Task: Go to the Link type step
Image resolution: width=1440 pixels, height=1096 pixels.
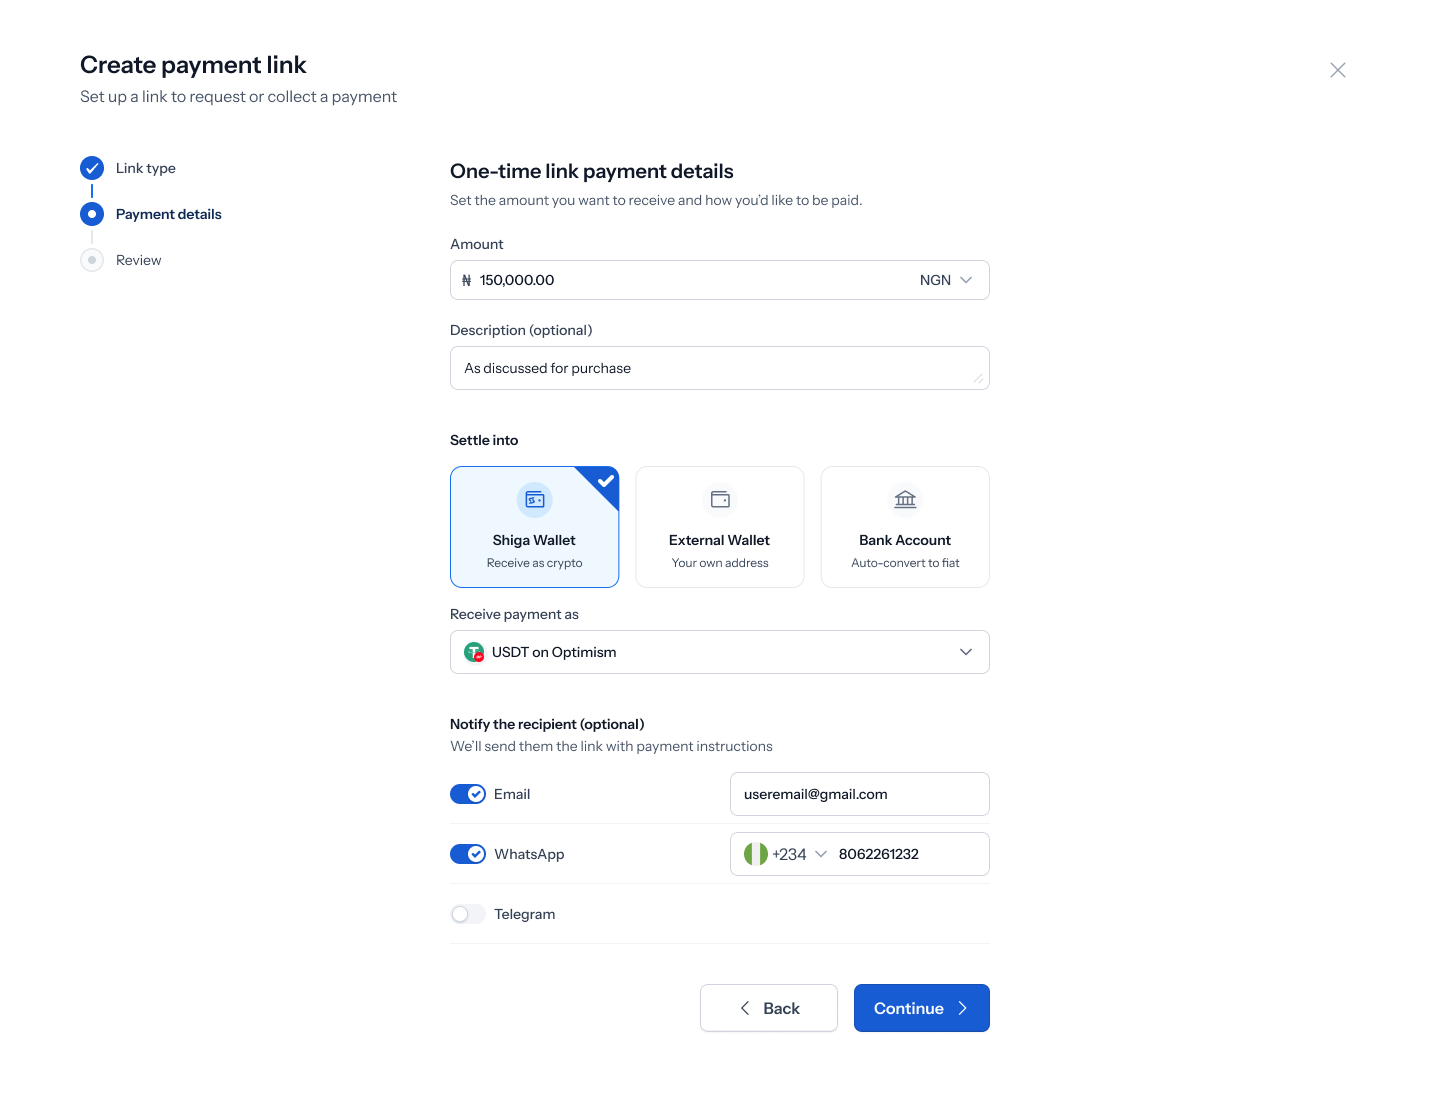Action: 146,168
